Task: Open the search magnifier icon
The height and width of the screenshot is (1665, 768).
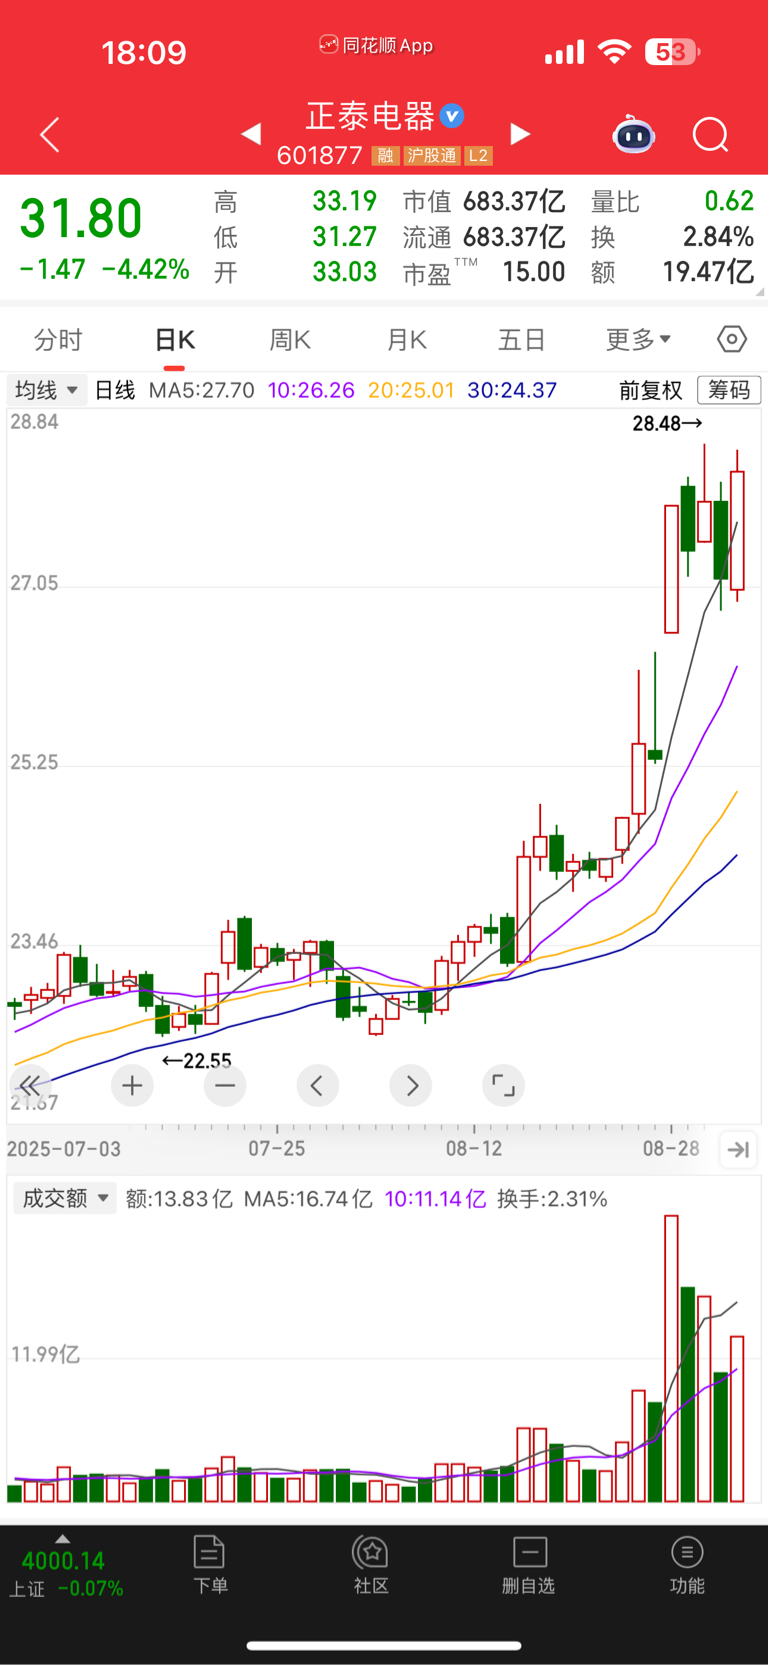Action: click(711, 134)
